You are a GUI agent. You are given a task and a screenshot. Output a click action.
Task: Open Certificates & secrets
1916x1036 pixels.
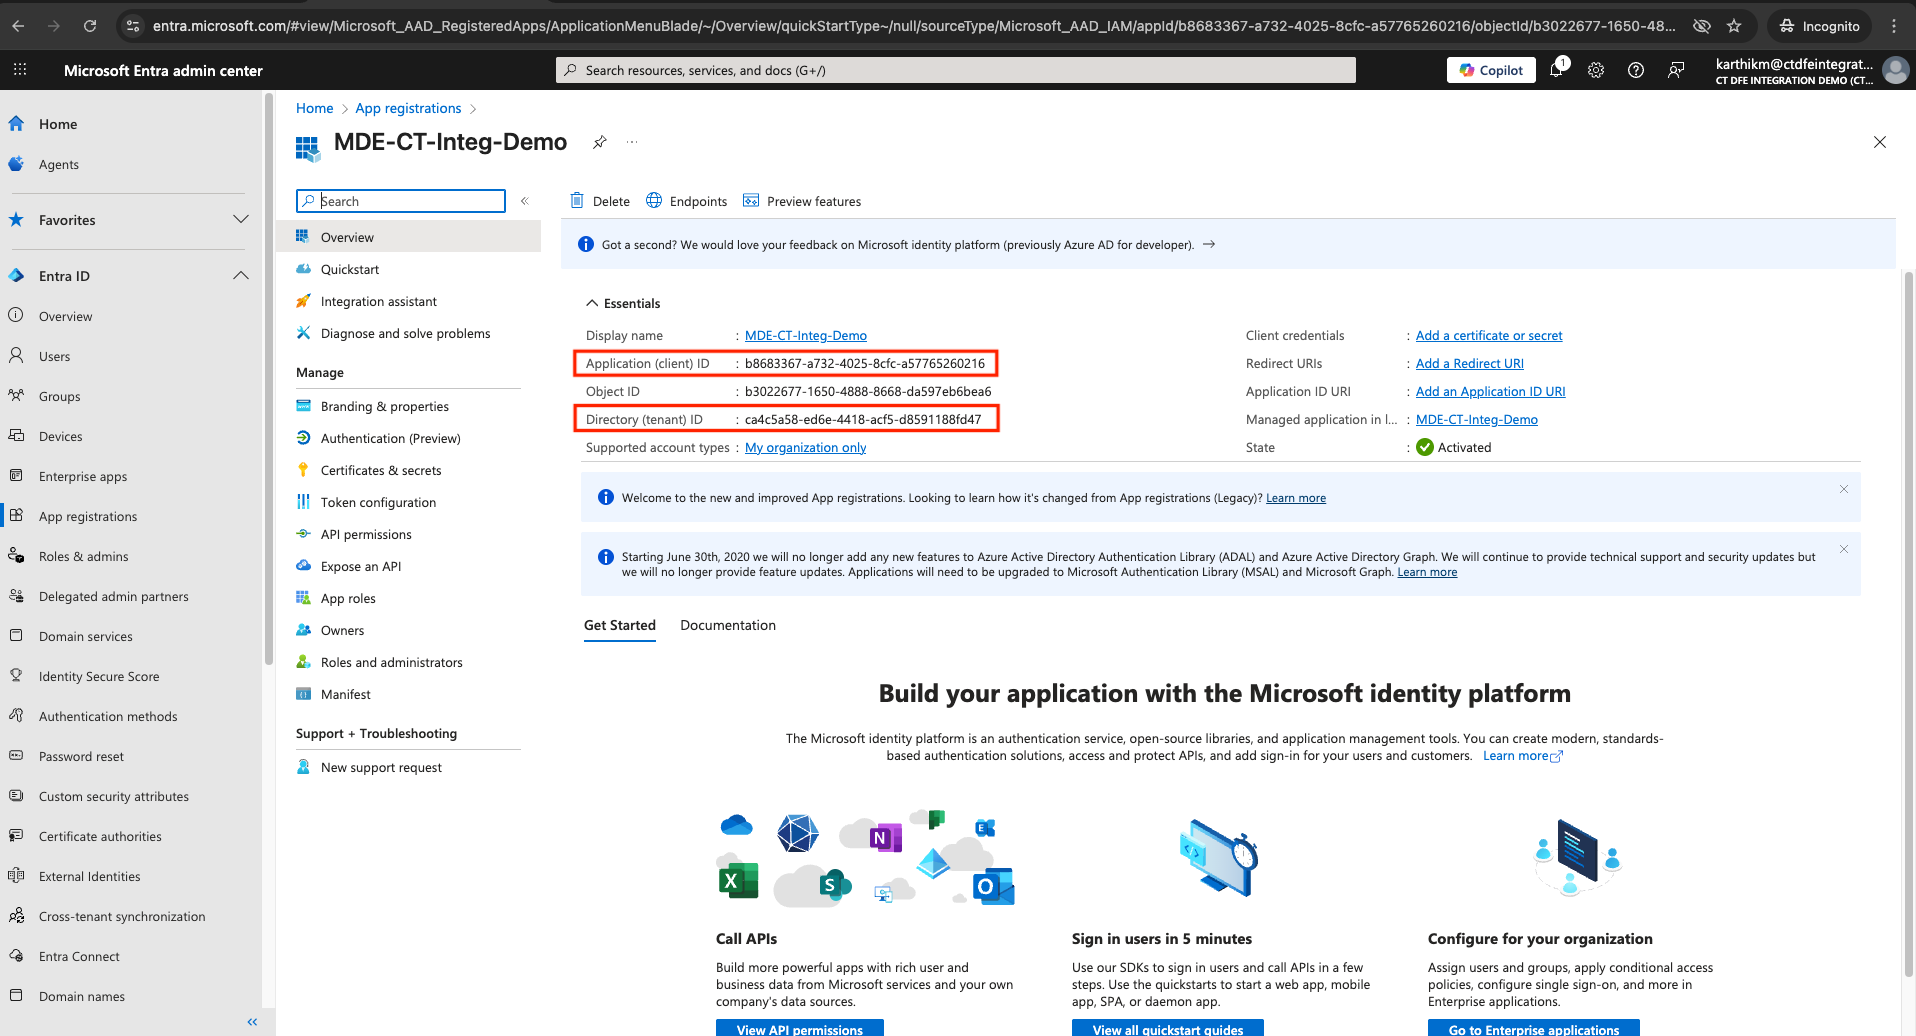pos(380,470)
